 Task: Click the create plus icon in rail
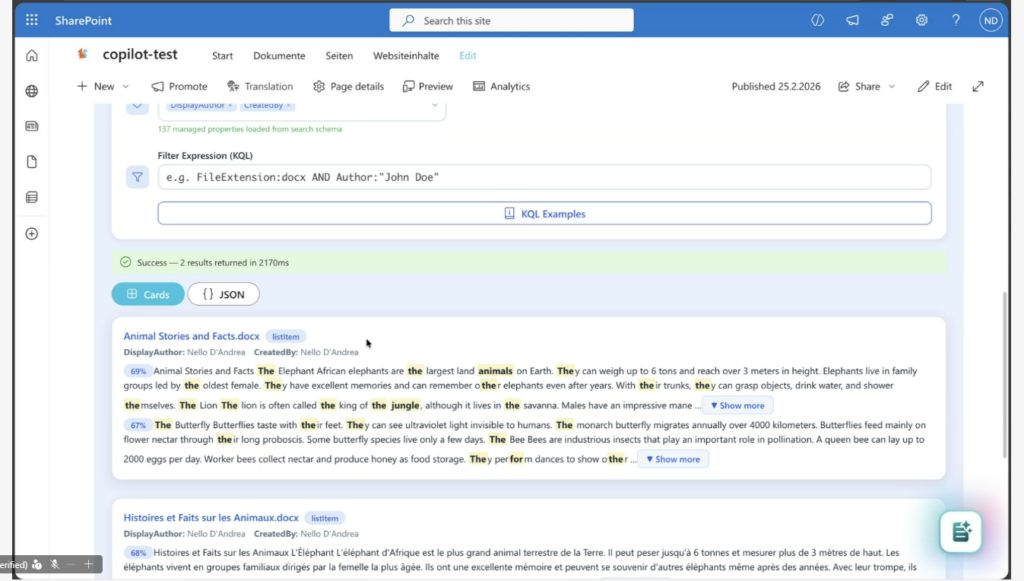click(31, 234)
